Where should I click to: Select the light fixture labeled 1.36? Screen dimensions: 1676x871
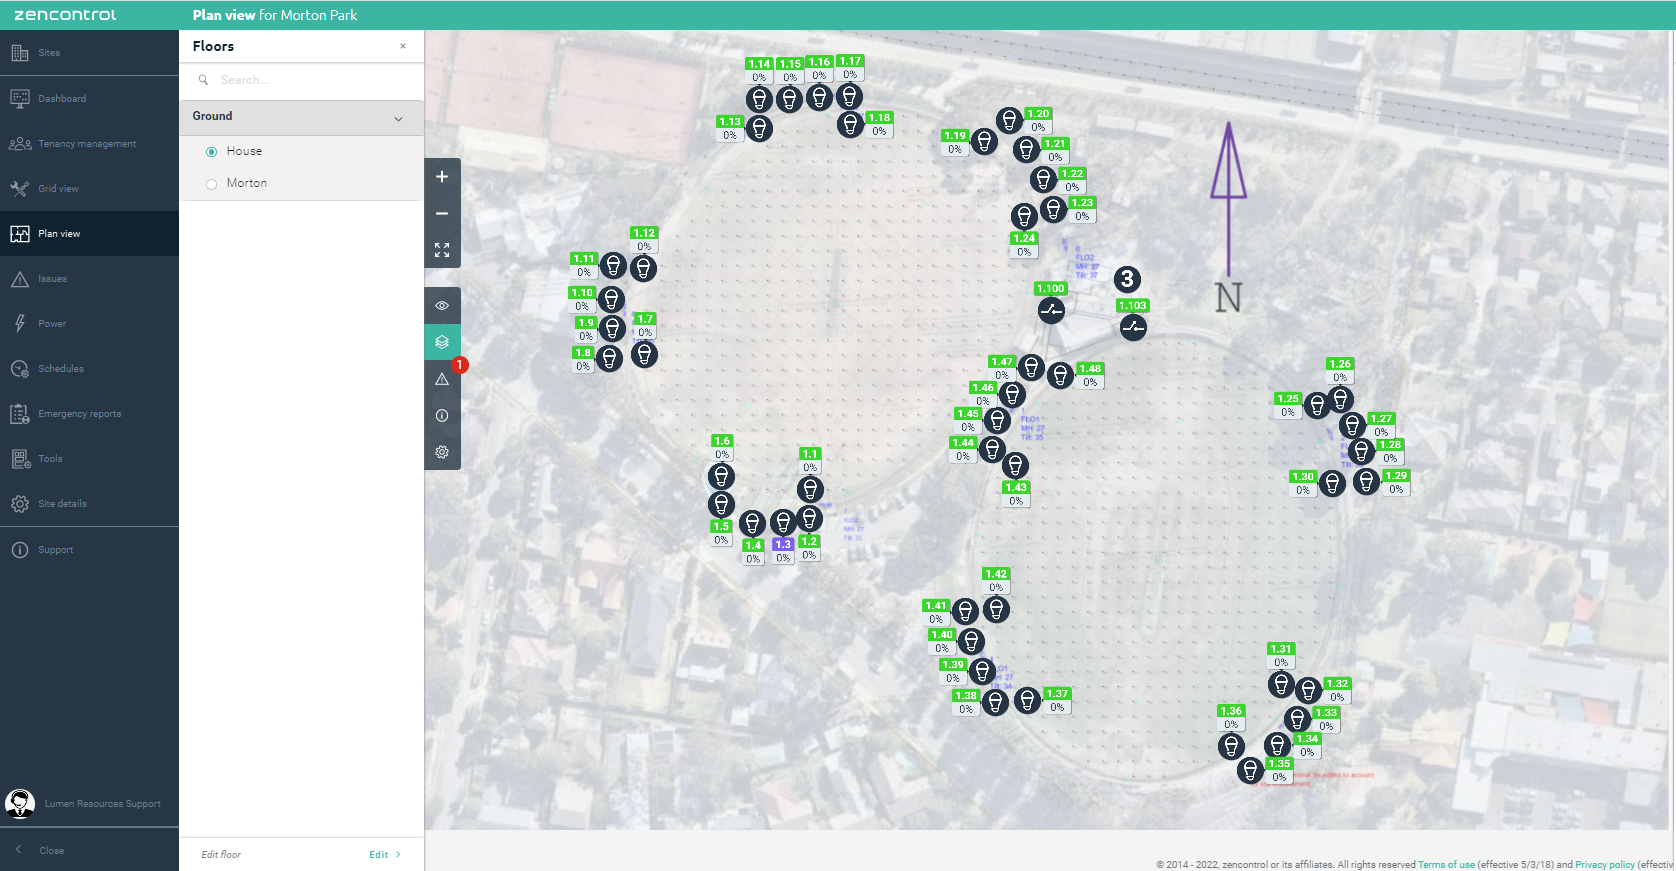1232,746
